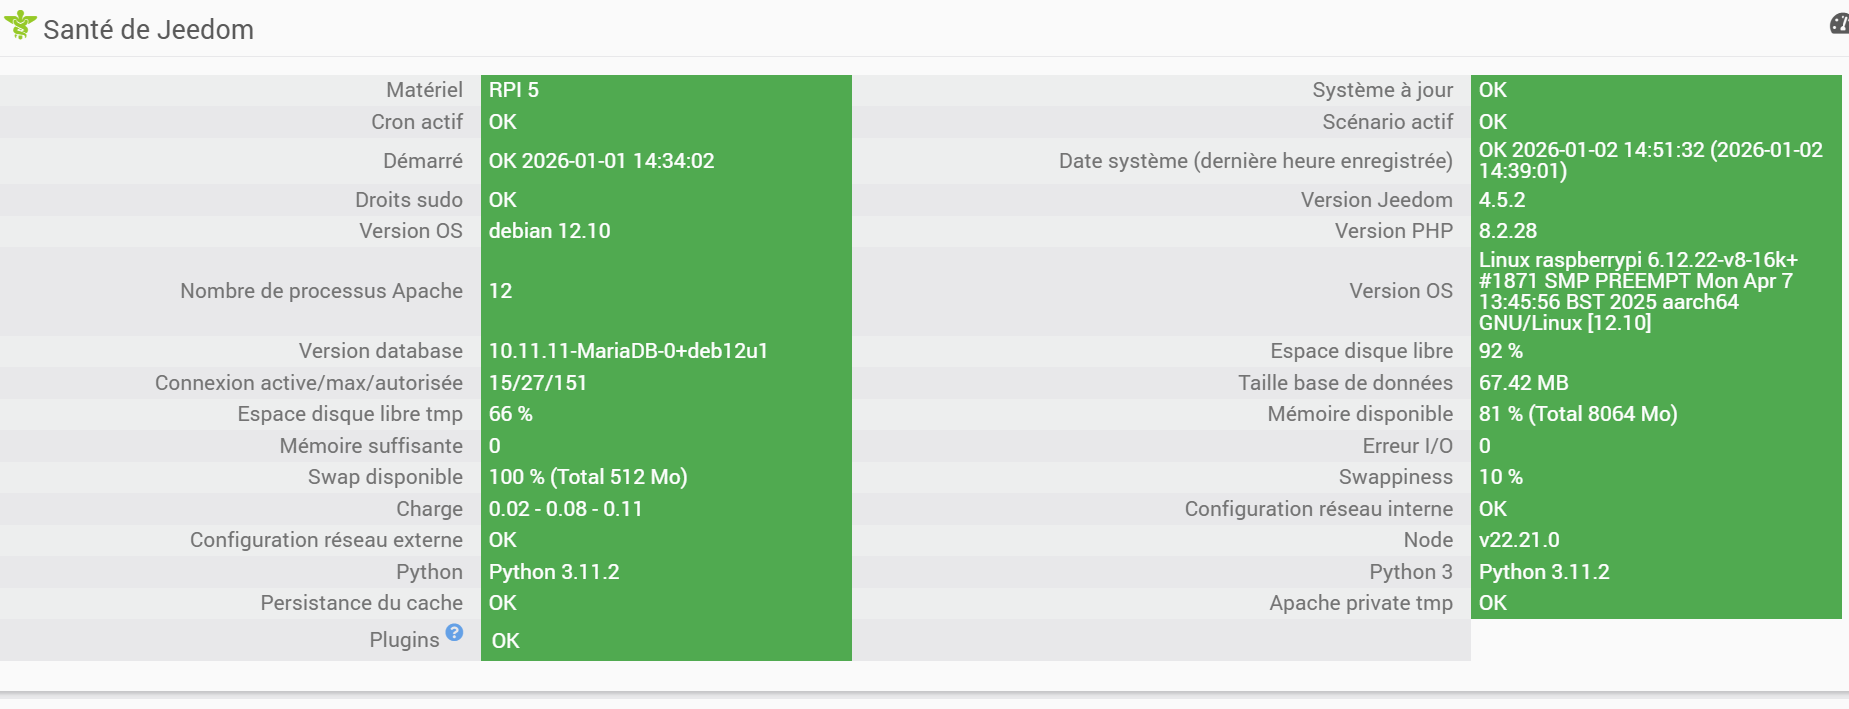Click the Plugins help question mark icon

tap(454, 632)
